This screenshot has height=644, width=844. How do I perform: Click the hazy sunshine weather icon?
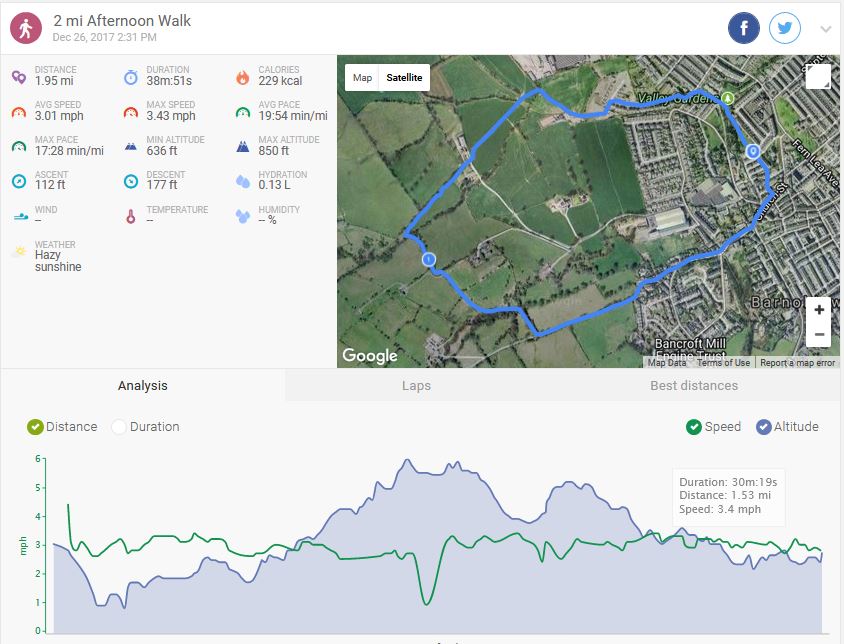[x=19, y=253]
